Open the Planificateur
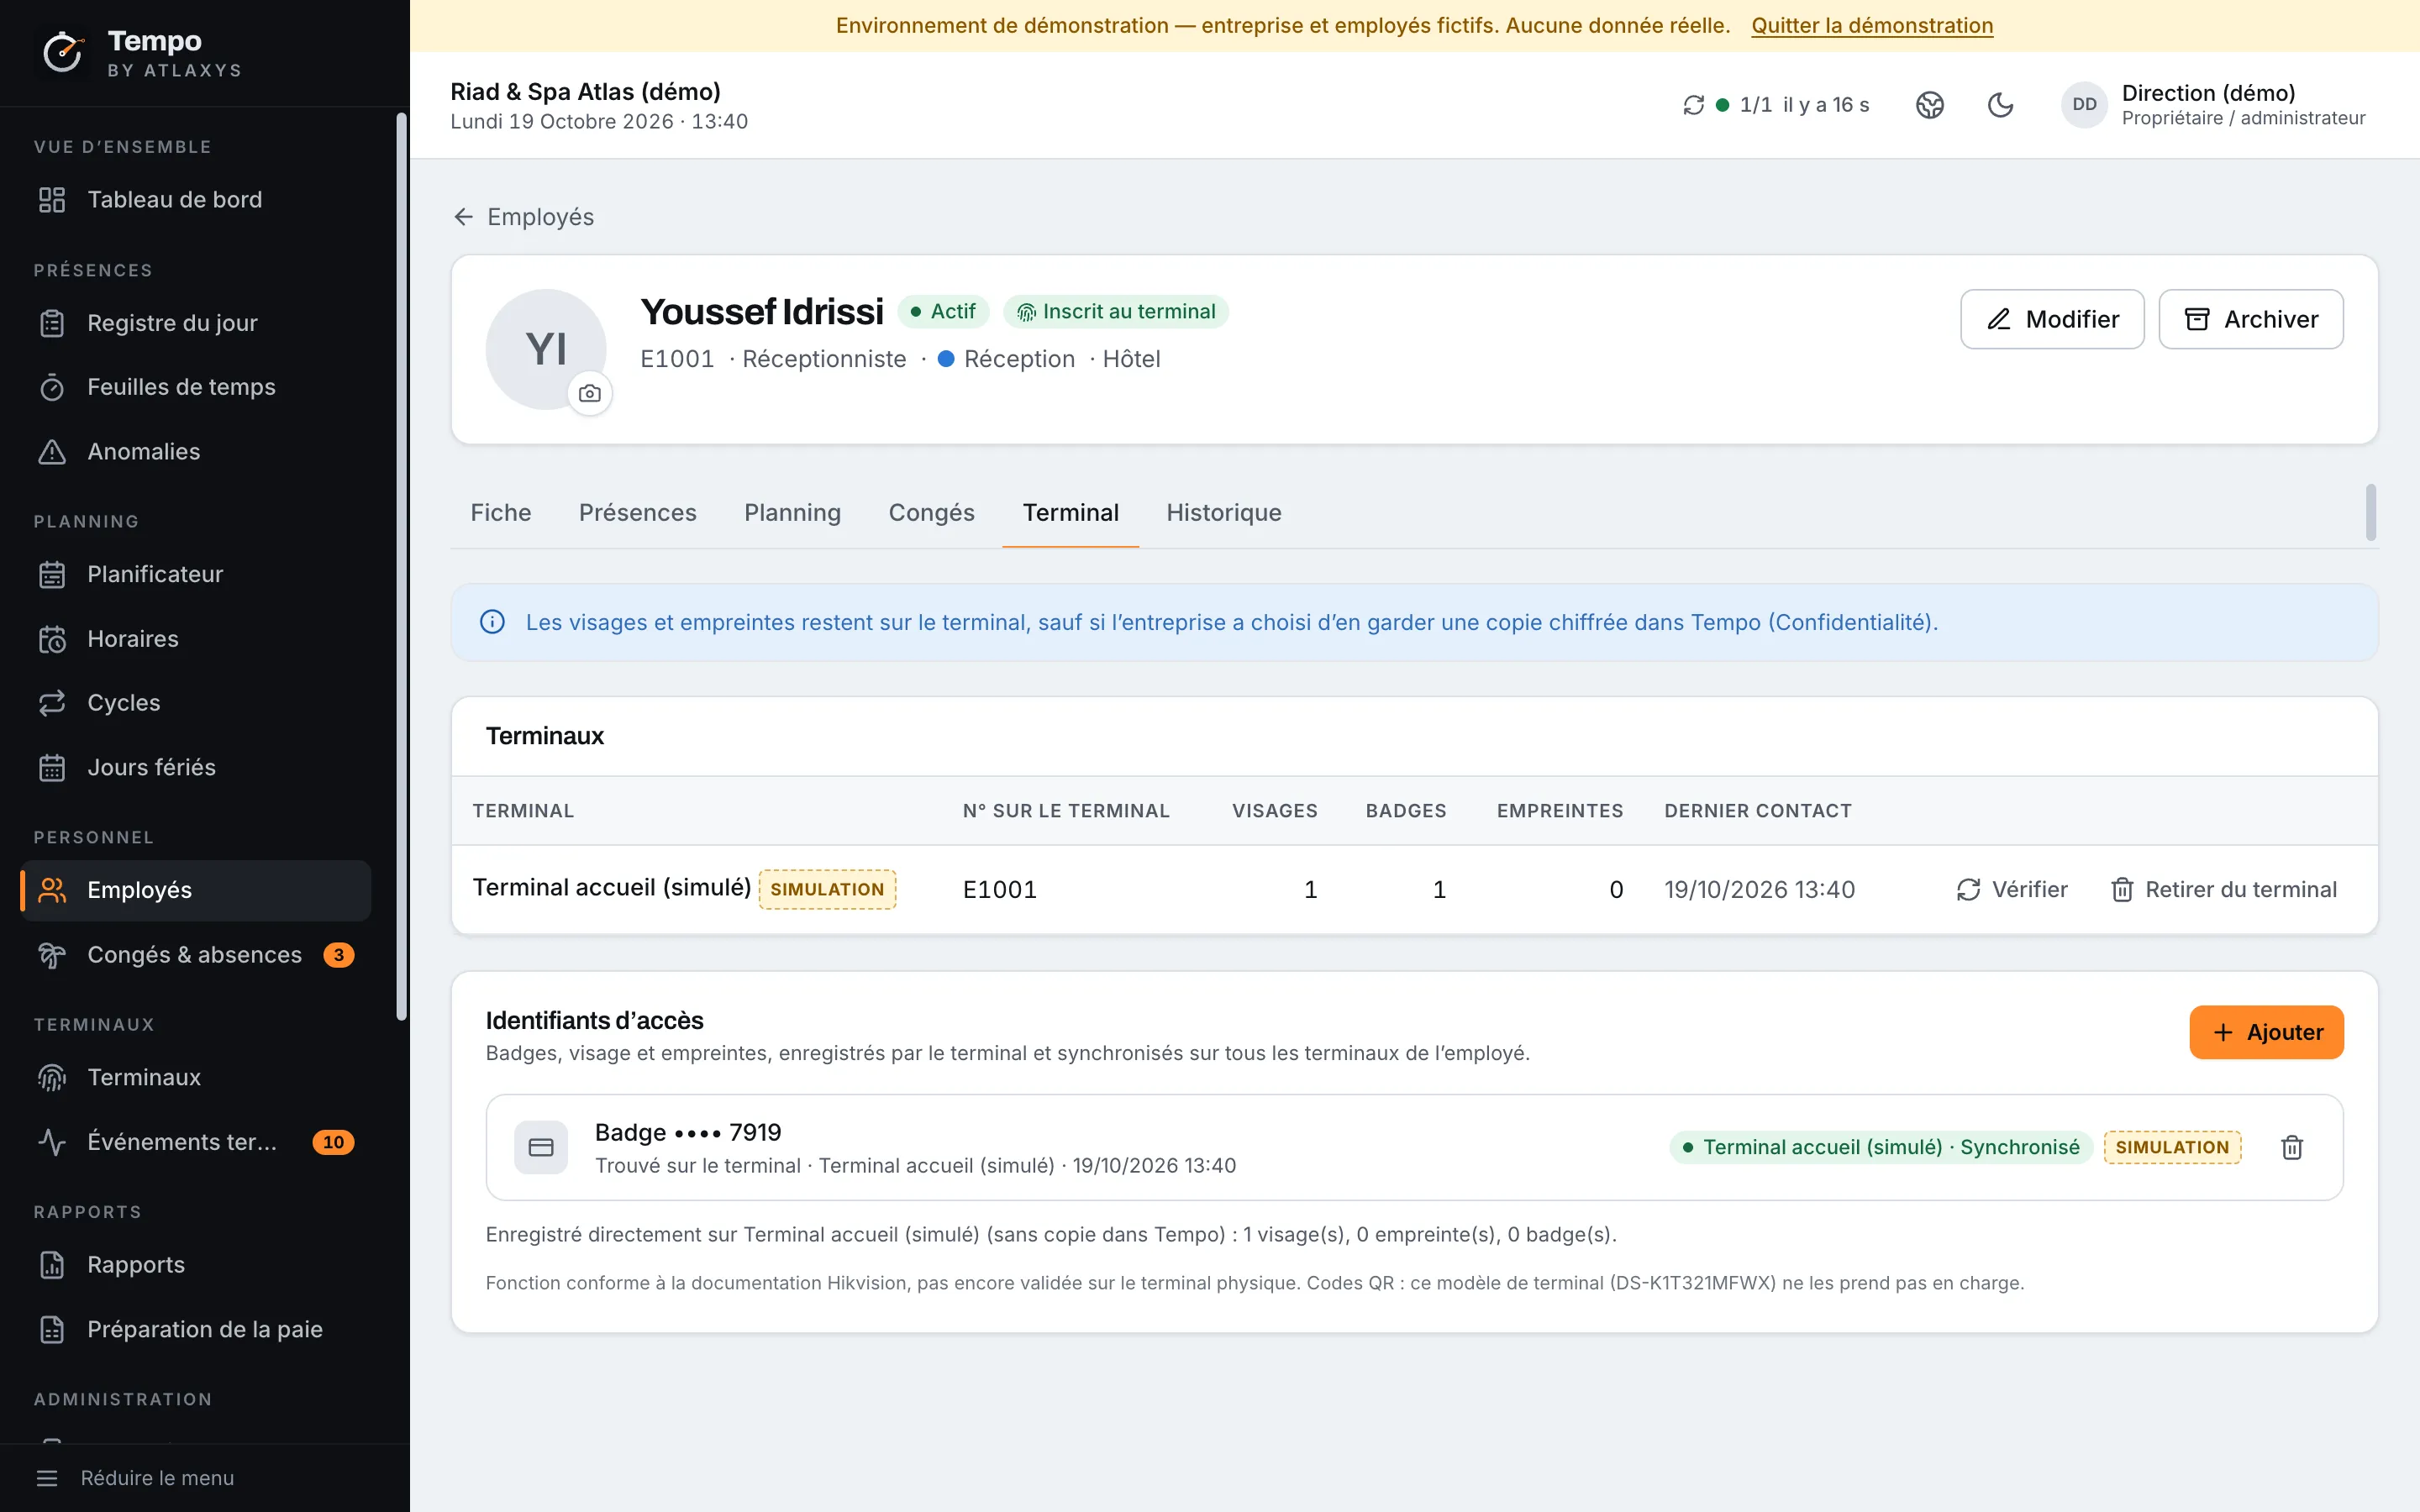Image resolution: width=2420 pixels, height=1512 pixels. click(195, 574)
